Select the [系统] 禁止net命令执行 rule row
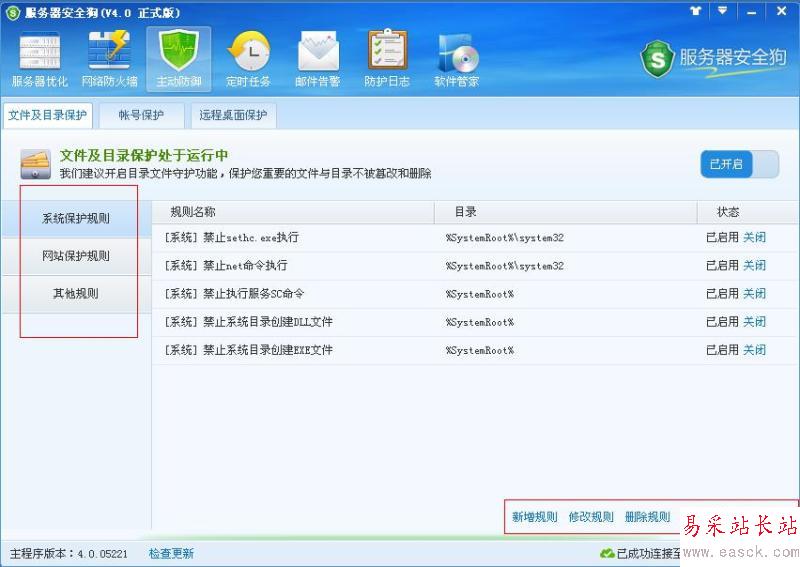The width and height of the screenshot is (800, 567). (x=476, y=266)
